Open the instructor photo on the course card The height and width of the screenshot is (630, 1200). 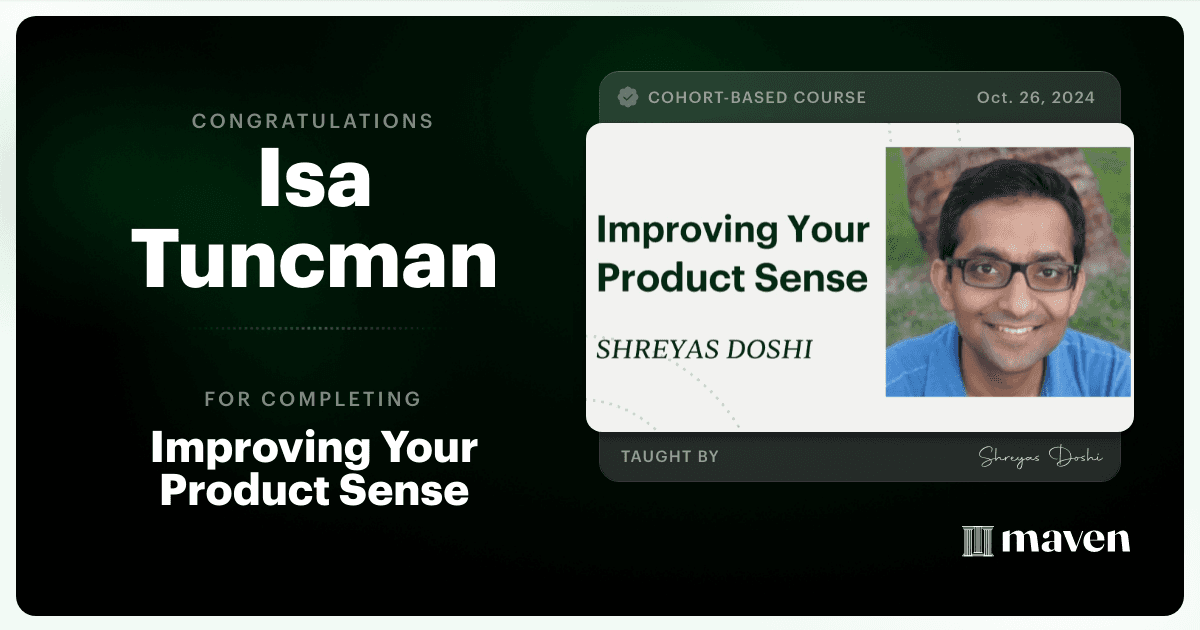1008,272
